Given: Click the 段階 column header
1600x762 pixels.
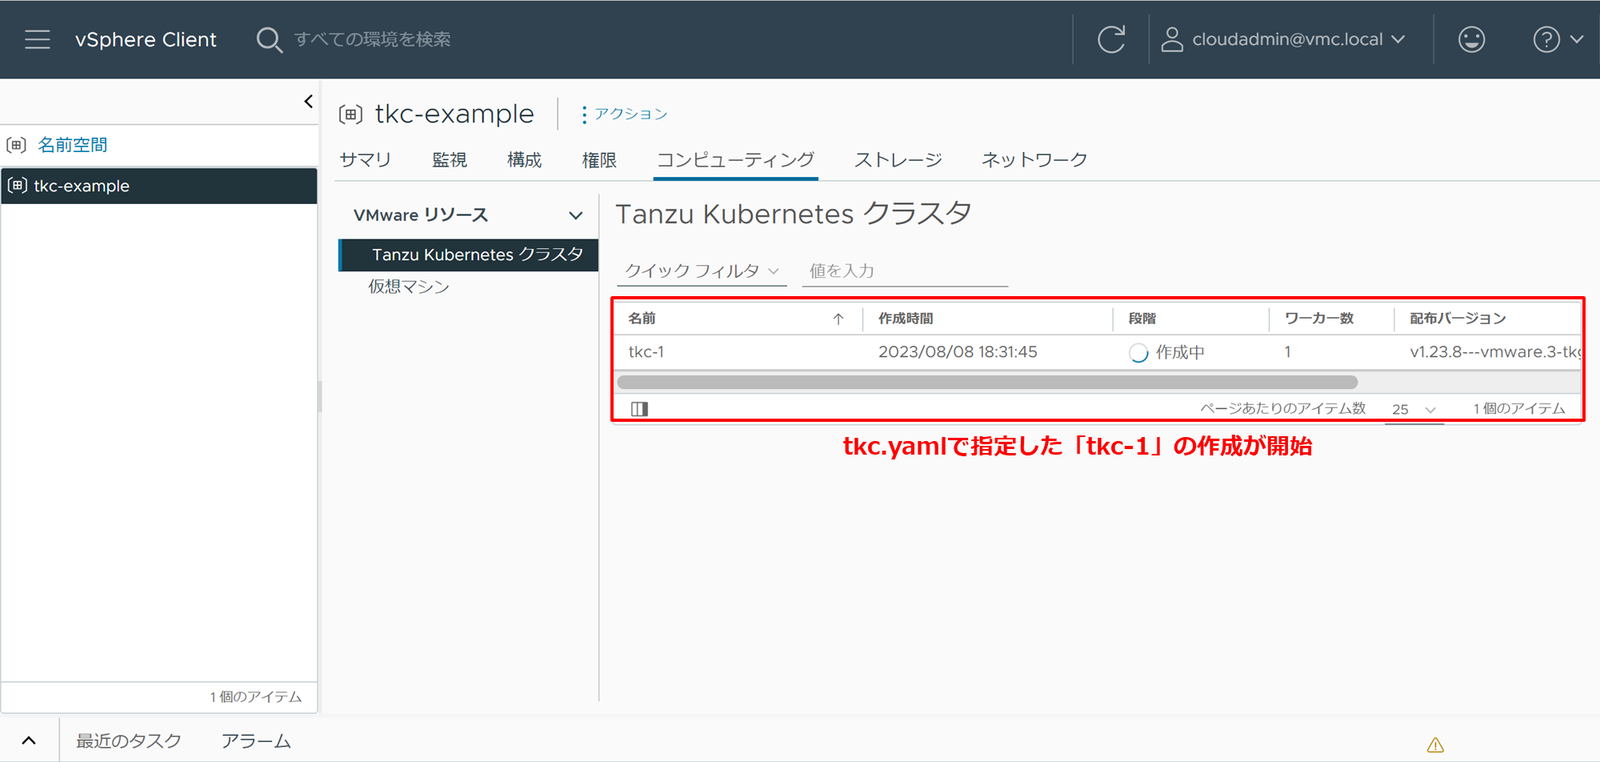Looking at the screenshot, I should 1142,319.
